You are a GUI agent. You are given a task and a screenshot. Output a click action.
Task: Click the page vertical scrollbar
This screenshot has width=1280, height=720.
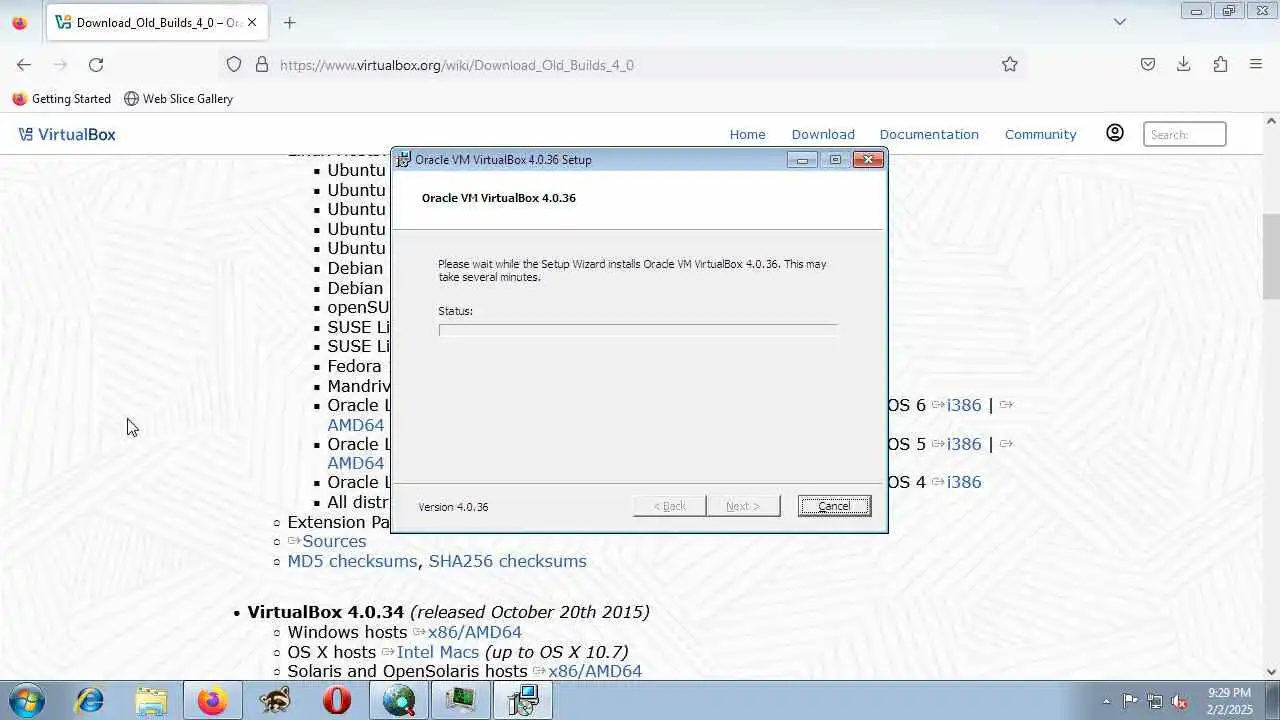pyautogui.click(x=1271, y=257)
